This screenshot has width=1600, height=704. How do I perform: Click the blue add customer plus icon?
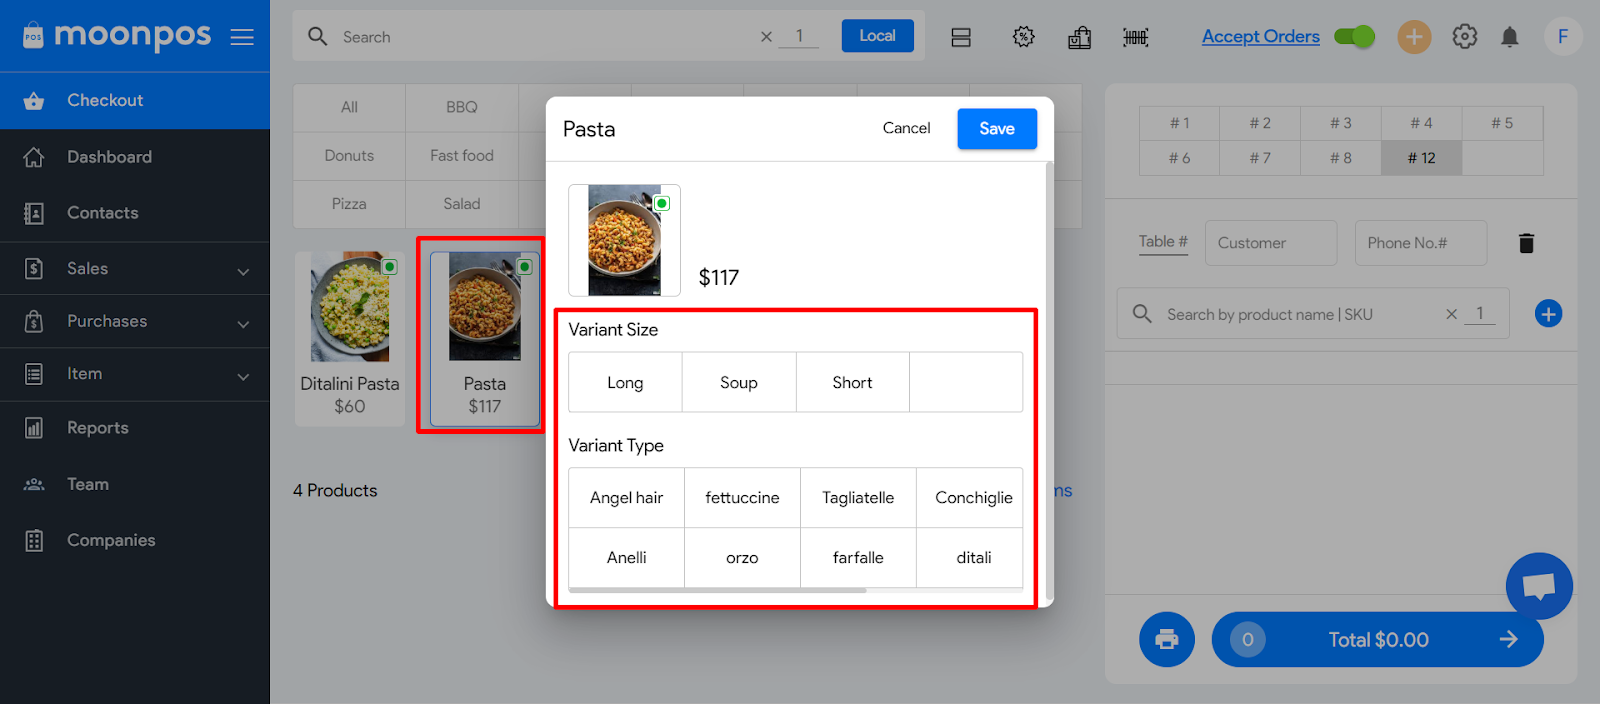click(x=1547, y=314)
